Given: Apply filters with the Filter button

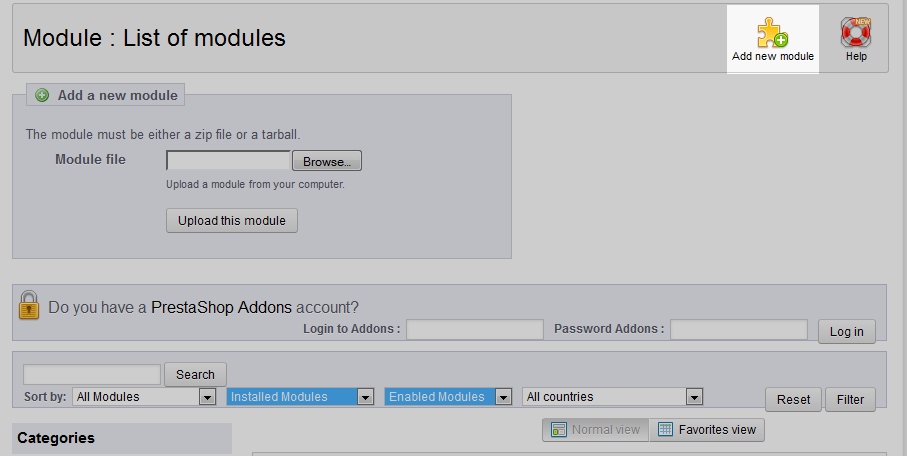Looking at the screenshot, I should 850,399.
